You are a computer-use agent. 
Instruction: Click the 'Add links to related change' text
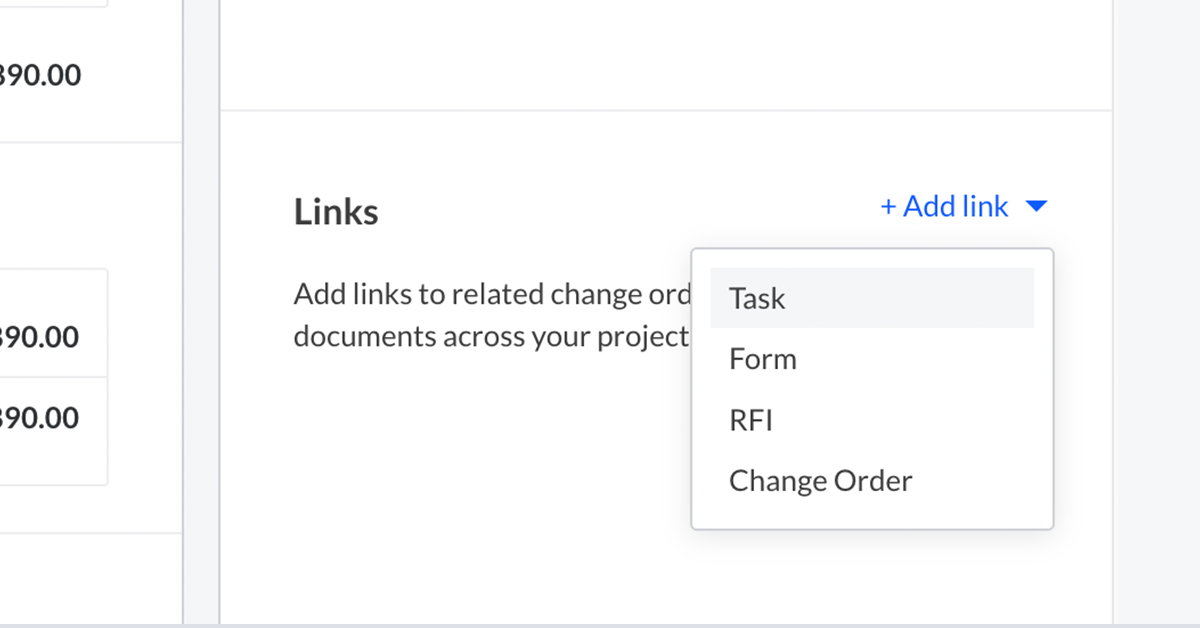click(x=490, y=295)
